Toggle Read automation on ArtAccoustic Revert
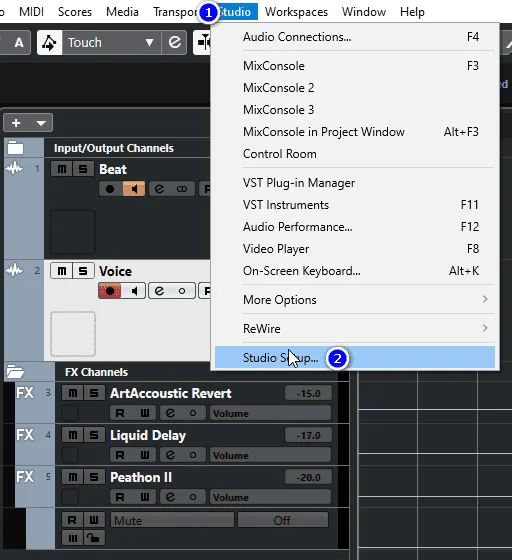Image resolution: width=512 pixels, height=560 pixels. point(120,413)
